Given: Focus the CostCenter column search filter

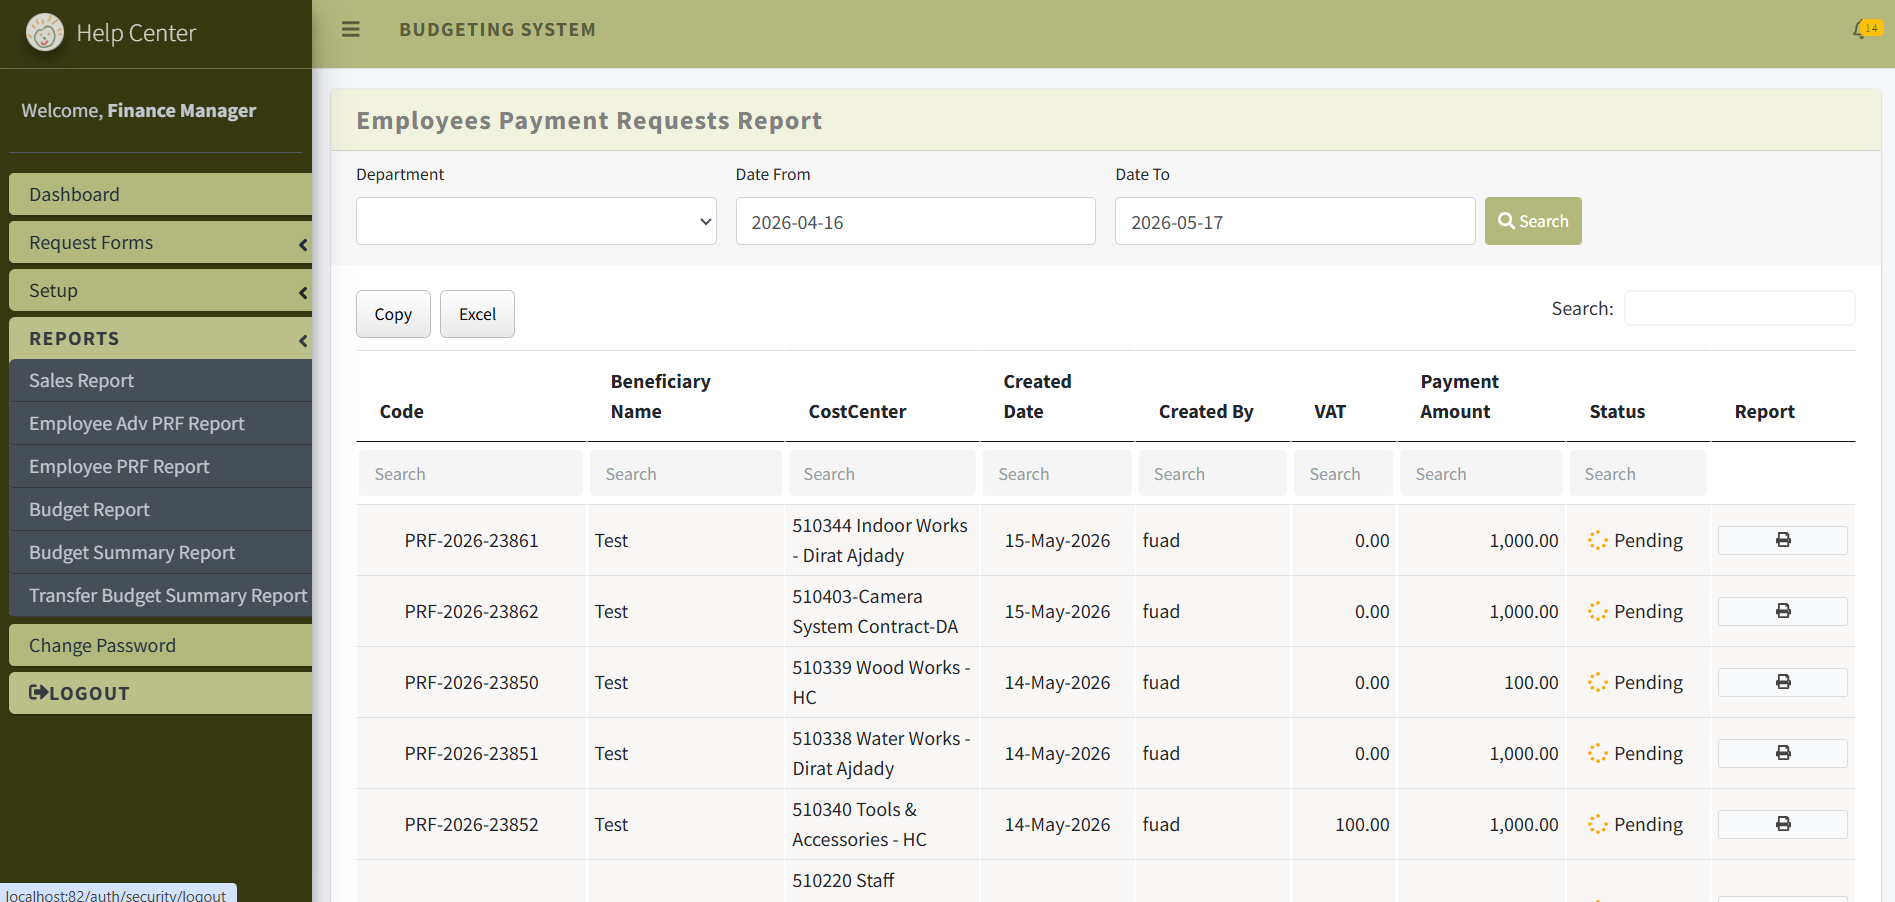Looking at the screenshot, I should pos(882,473).
